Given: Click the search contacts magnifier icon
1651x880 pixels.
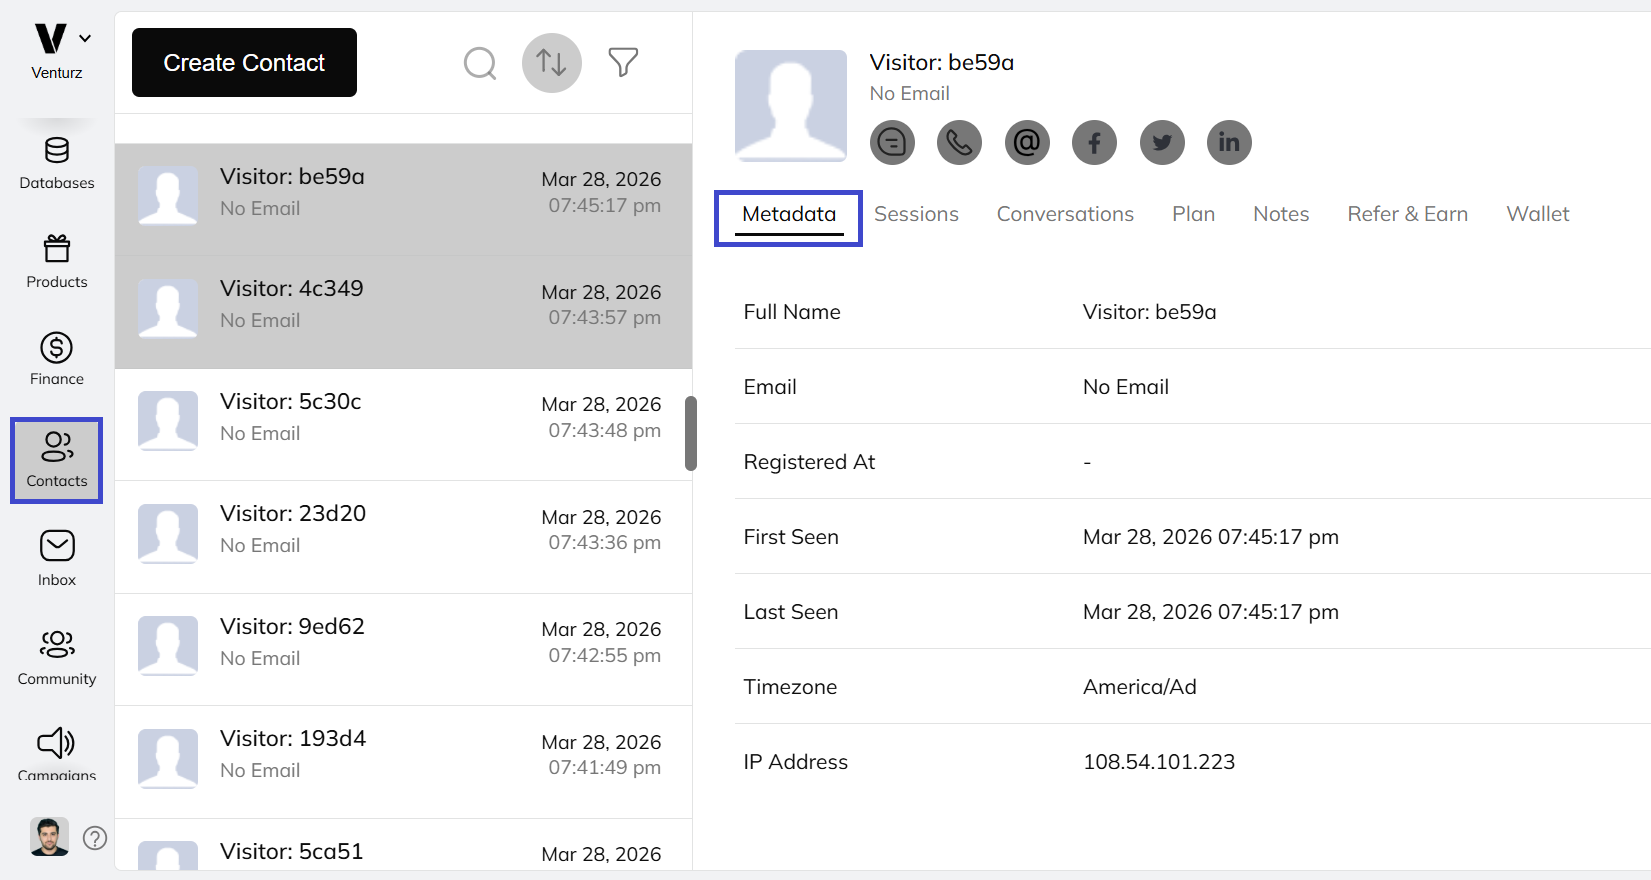Looking at the screenshot, I should tap(480, 63).
